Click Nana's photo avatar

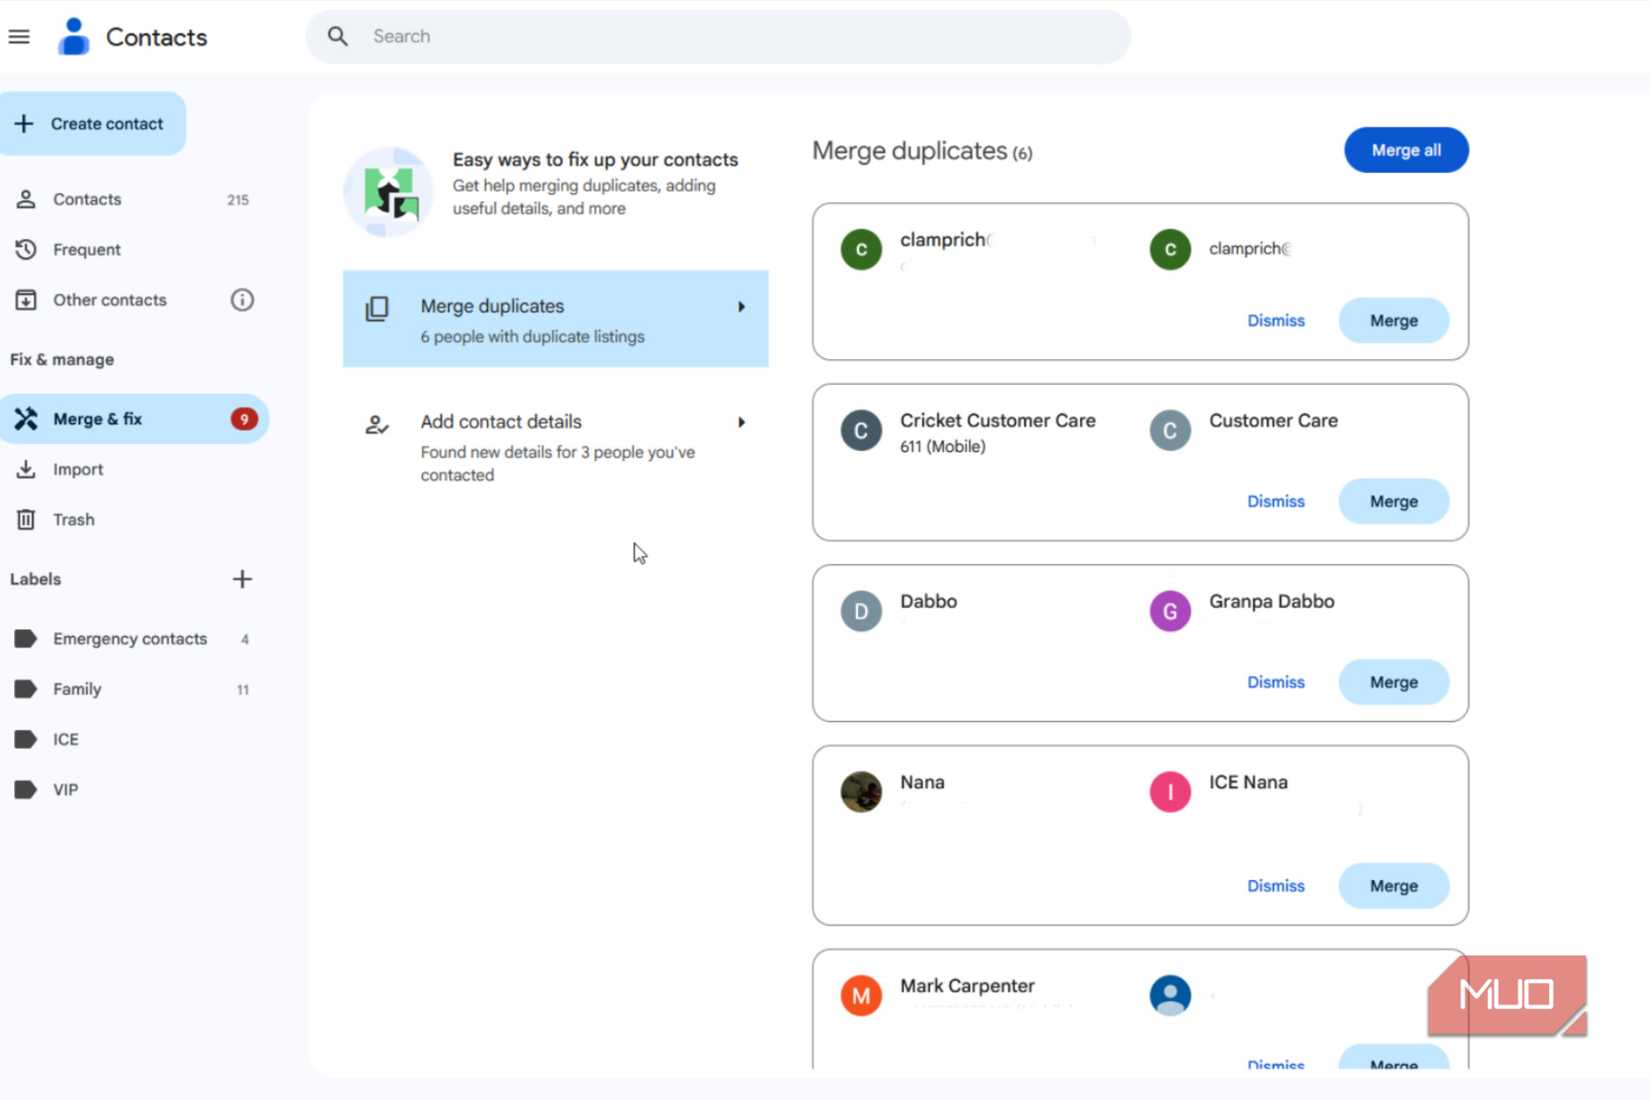(x=861, y=792)
